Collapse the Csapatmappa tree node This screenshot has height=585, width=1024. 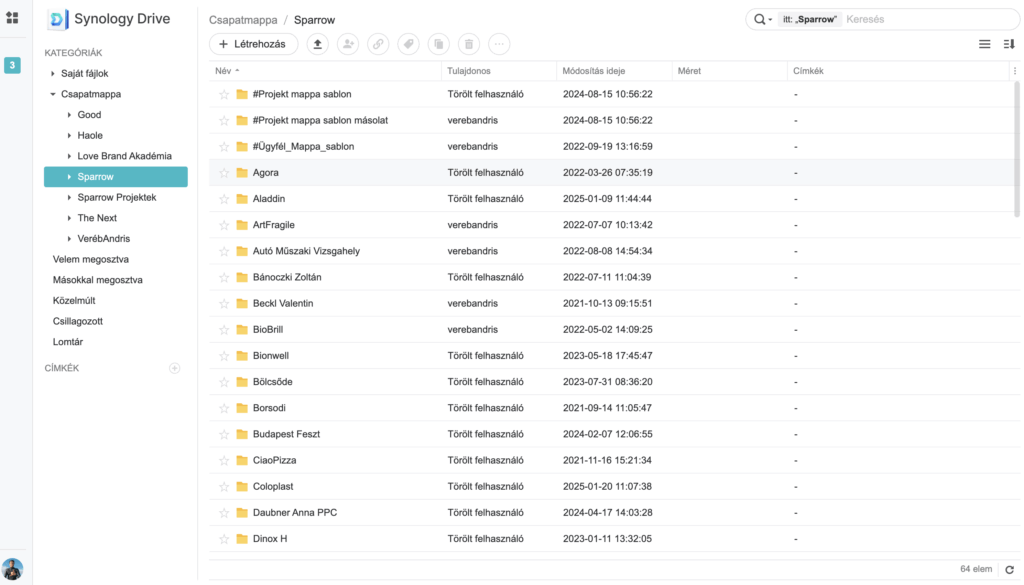point(53,94)
